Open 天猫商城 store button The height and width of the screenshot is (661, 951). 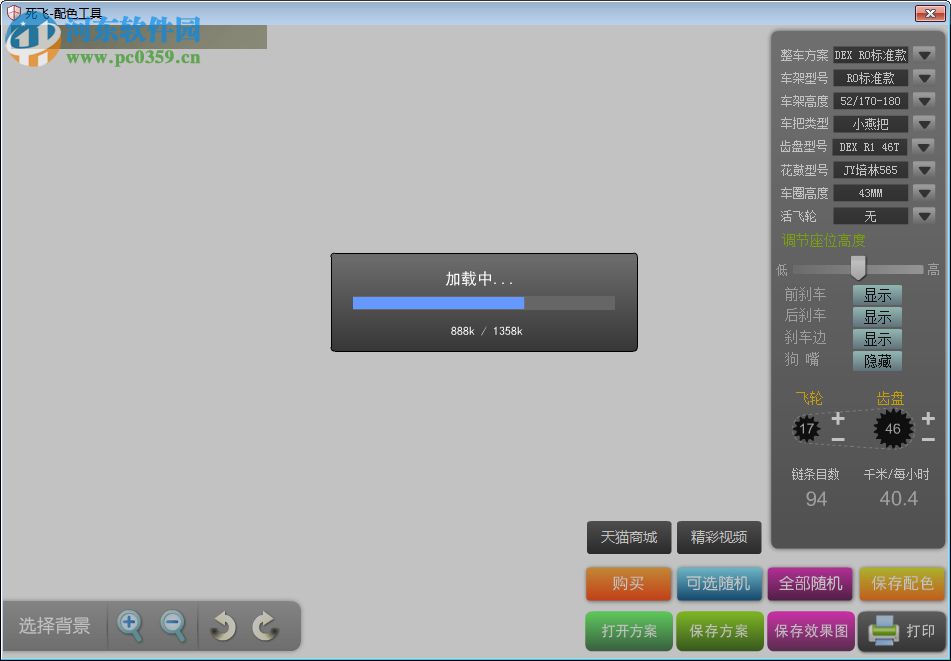point(629,537)
